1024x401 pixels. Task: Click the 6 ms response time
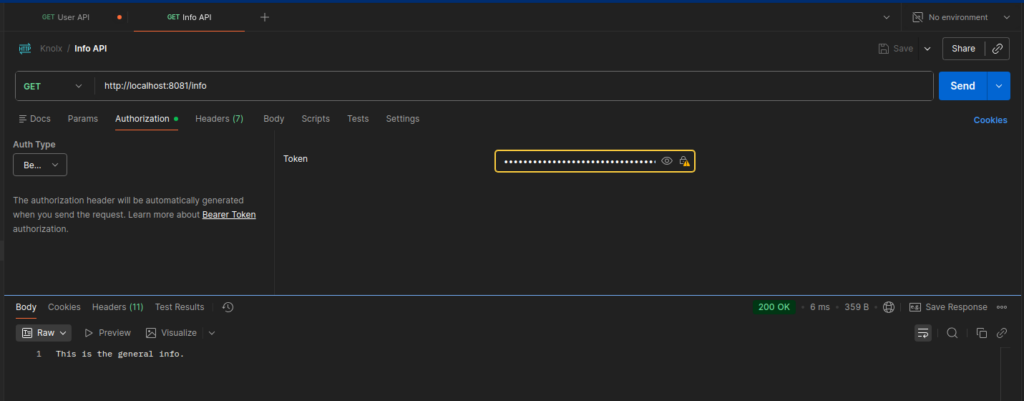coord(820,307)
